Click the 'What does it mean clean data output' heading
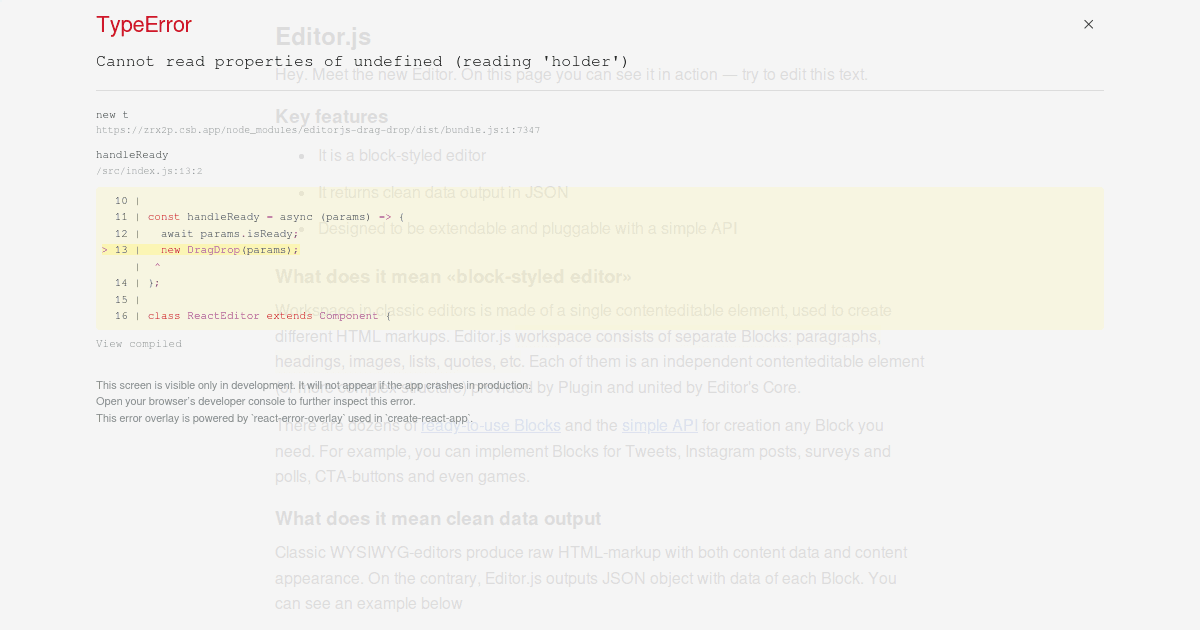The image size is (1200, 630). point(438,518)
